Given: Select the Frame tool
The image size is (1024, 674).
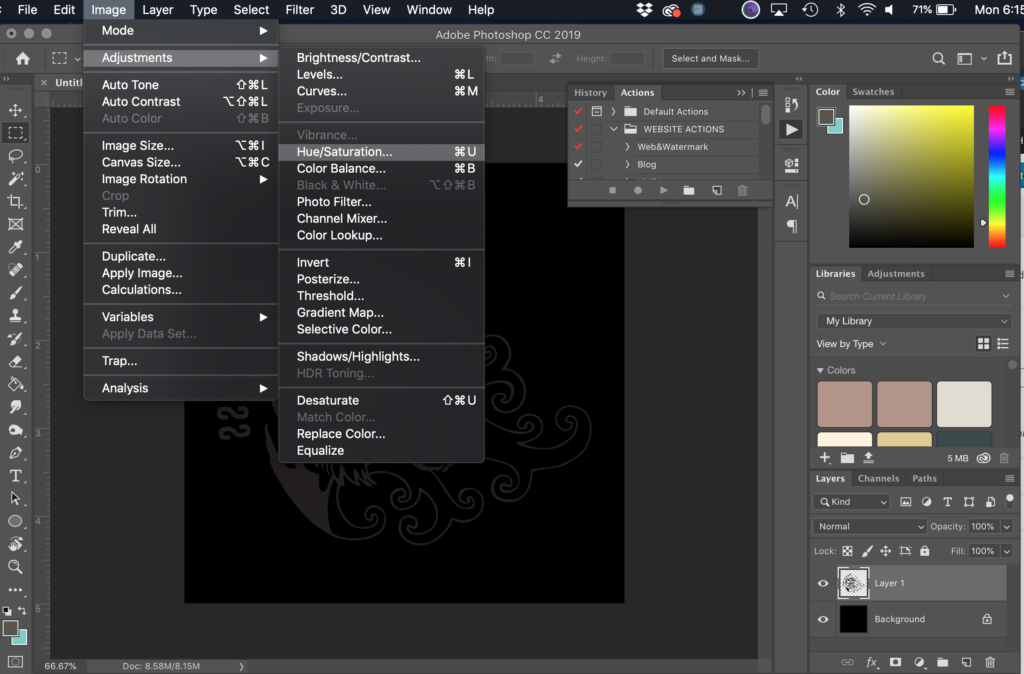Looking at the screenshot, I should coord(16,224).
